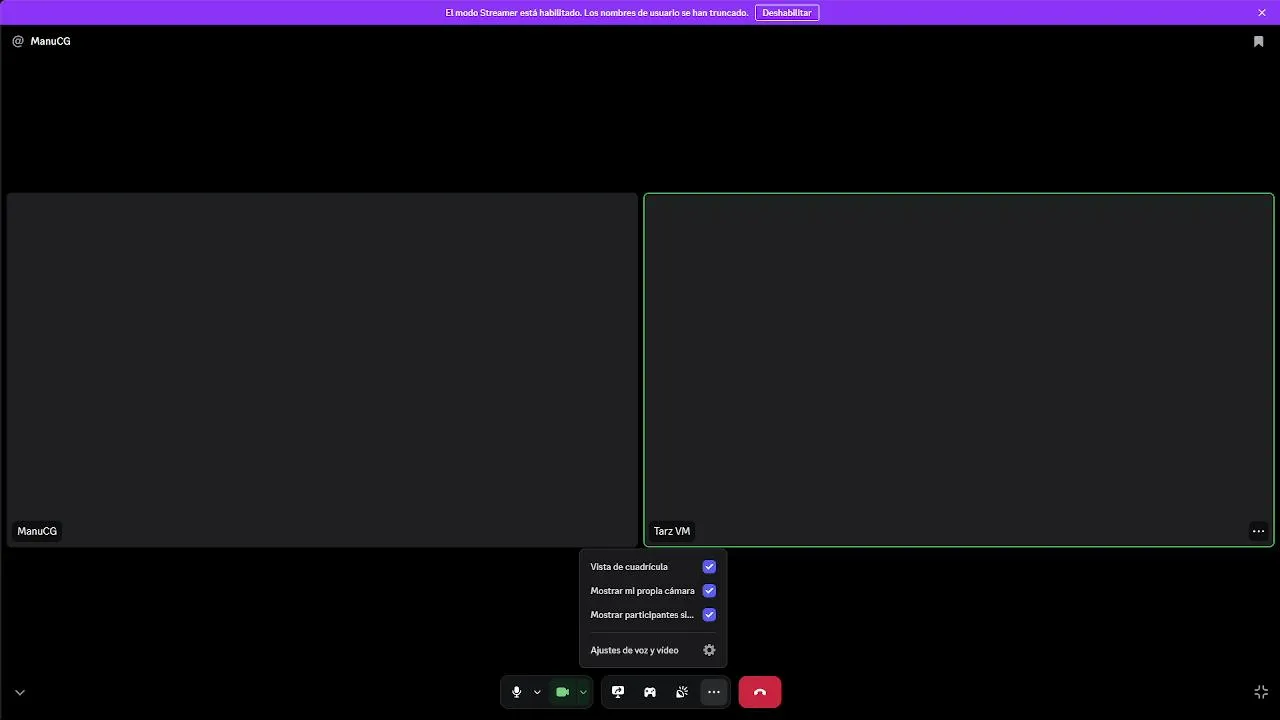
Task: Click the bookmark-shaped icon at the top right
Action: 1259,42
